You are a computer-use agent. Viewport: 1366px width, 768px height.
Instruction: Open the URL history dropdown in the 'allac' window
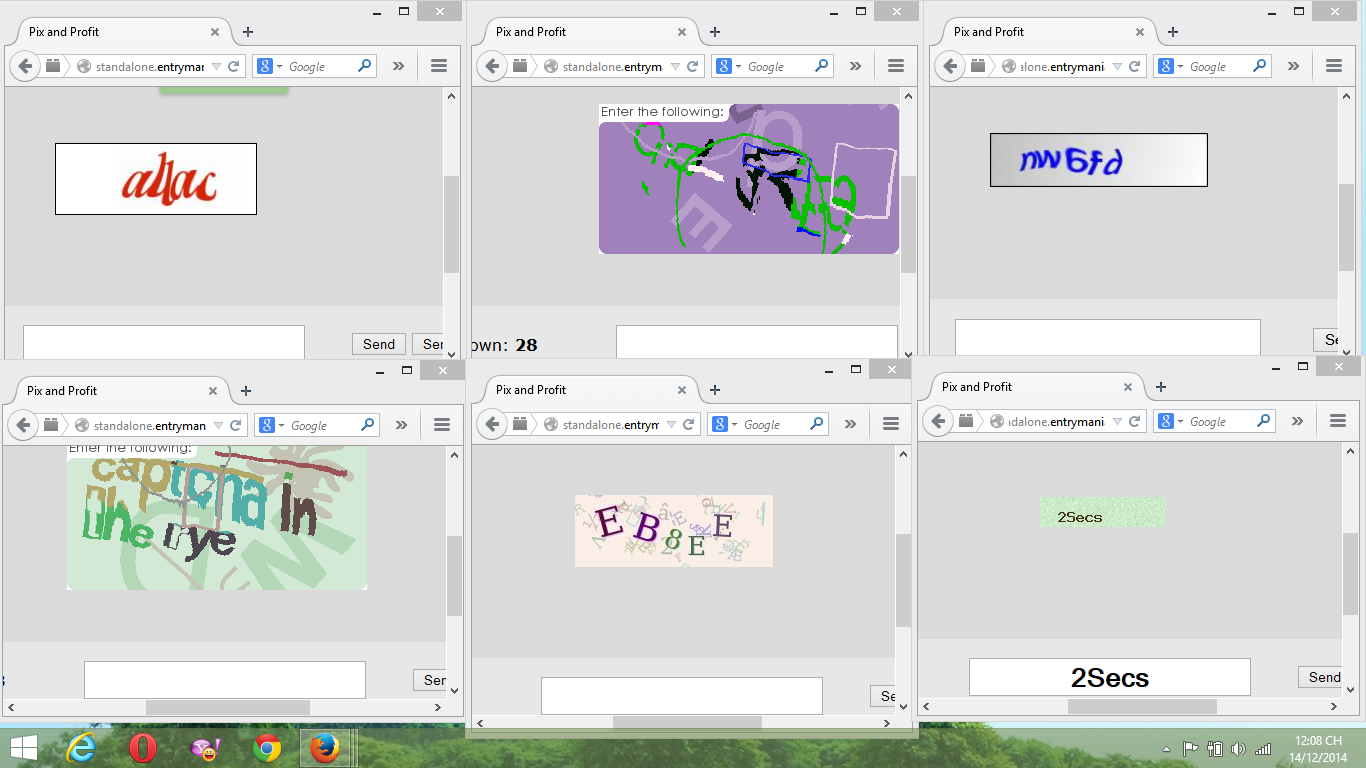point(215,67)
